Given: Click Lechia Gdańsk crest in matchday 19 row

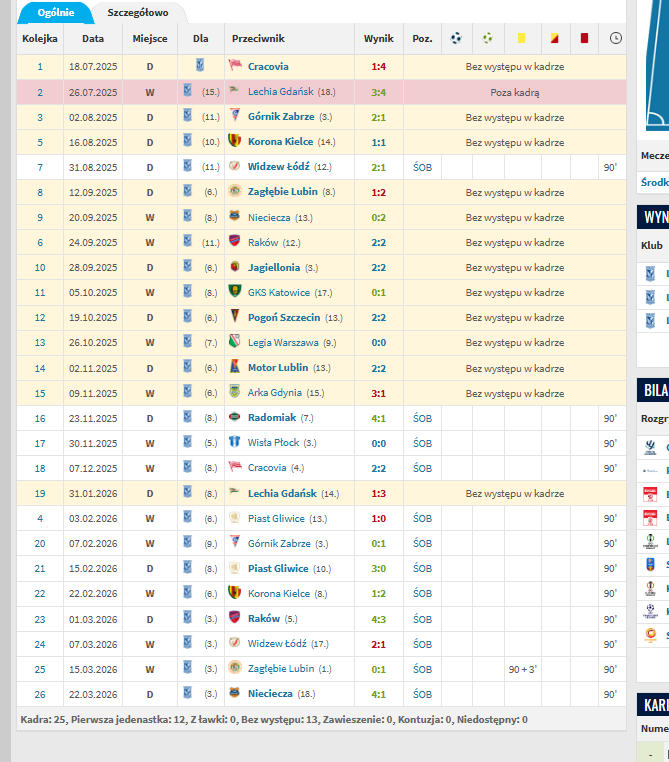Looking at the screenshot, I should click(235, 492).
